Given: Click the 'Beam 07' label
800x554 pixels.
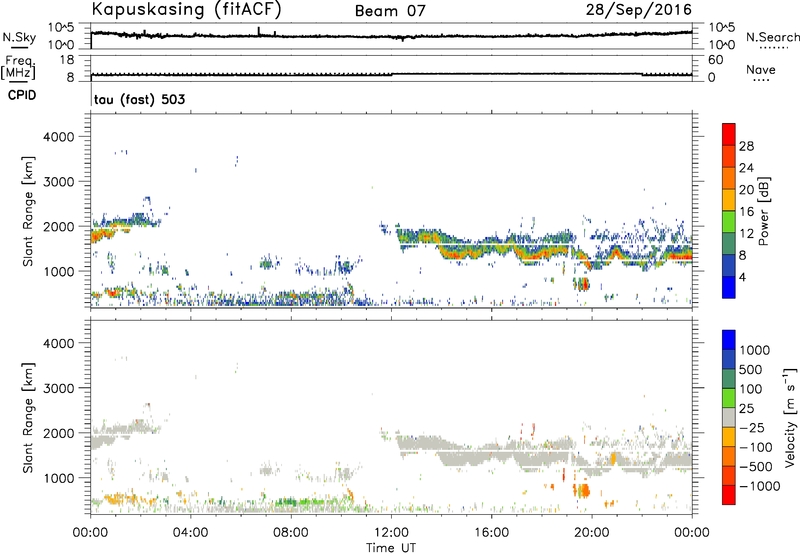Looking at the screenshot, I should click(x=390, y=11).
